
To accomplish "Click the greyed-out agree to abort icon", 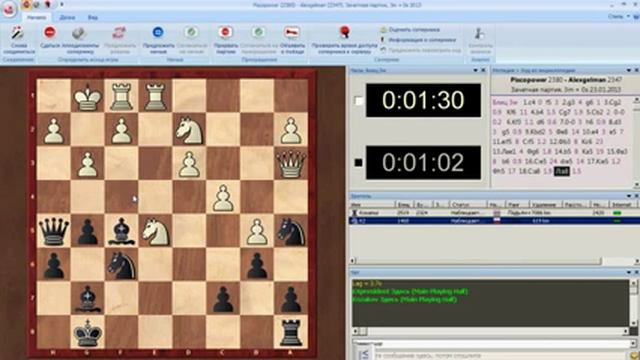I will [258, 32].
